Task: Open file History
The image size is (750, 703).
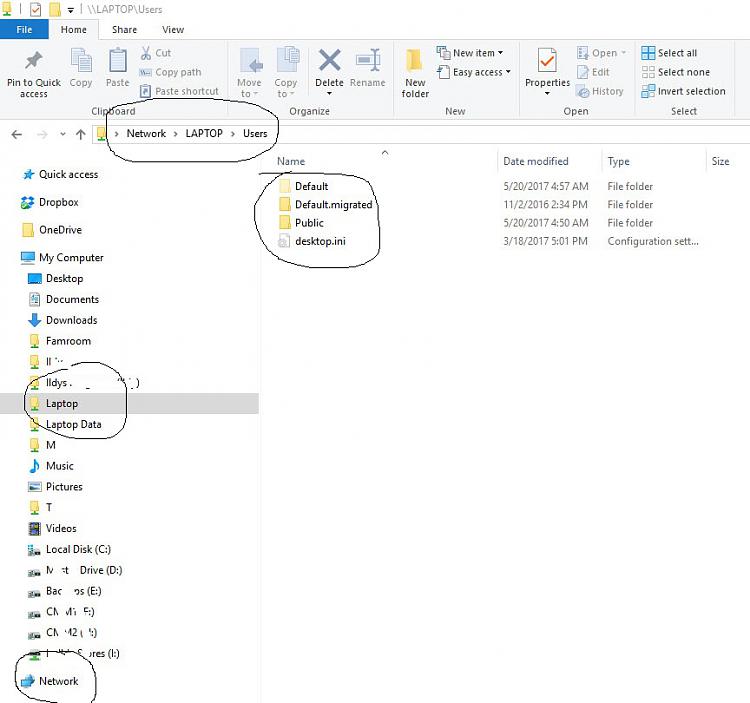Action: click(600, 91)
